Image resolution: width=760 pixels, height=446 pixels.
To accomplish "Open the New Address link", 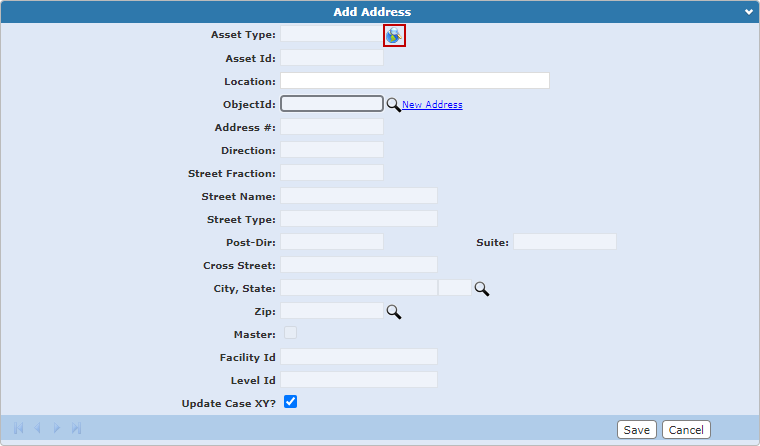I will pos(432,105).
